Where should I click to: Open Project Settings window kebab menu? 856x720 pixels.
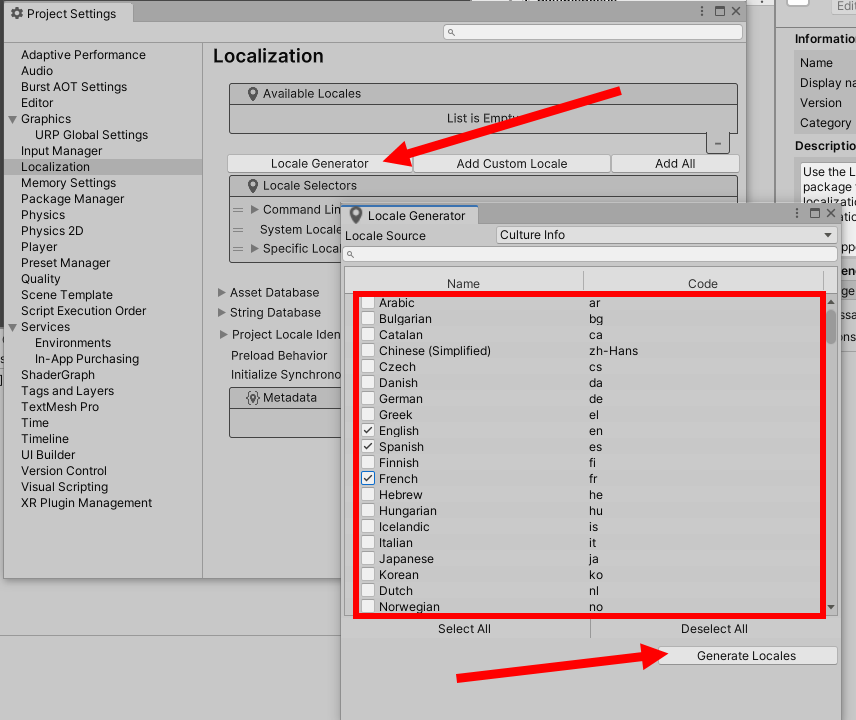click(702, 11)
